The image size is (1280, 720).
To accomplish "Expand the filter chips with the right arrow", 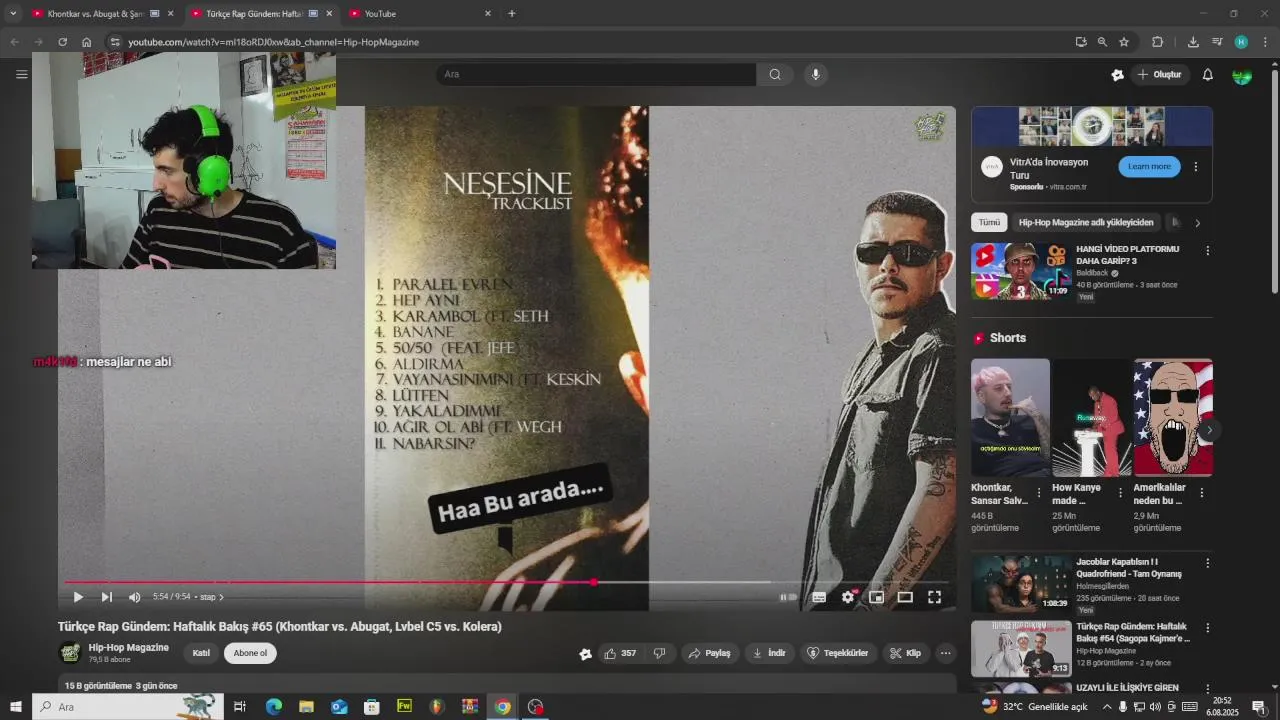I will point(1197,223).
